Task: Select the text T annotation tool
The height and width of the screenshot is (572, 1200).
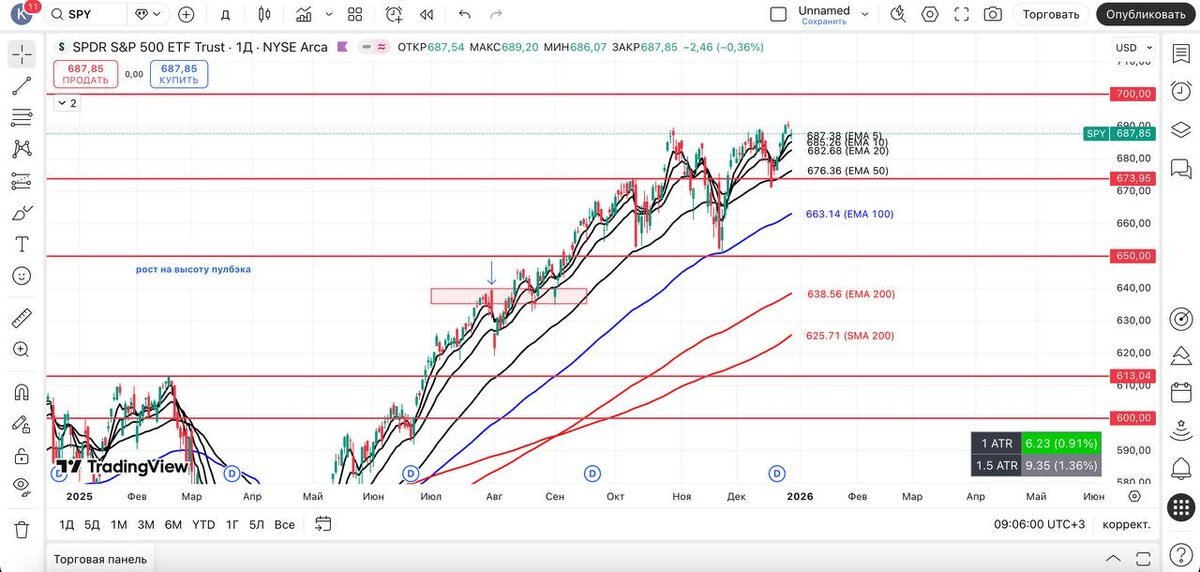Action: click(22, 244)
